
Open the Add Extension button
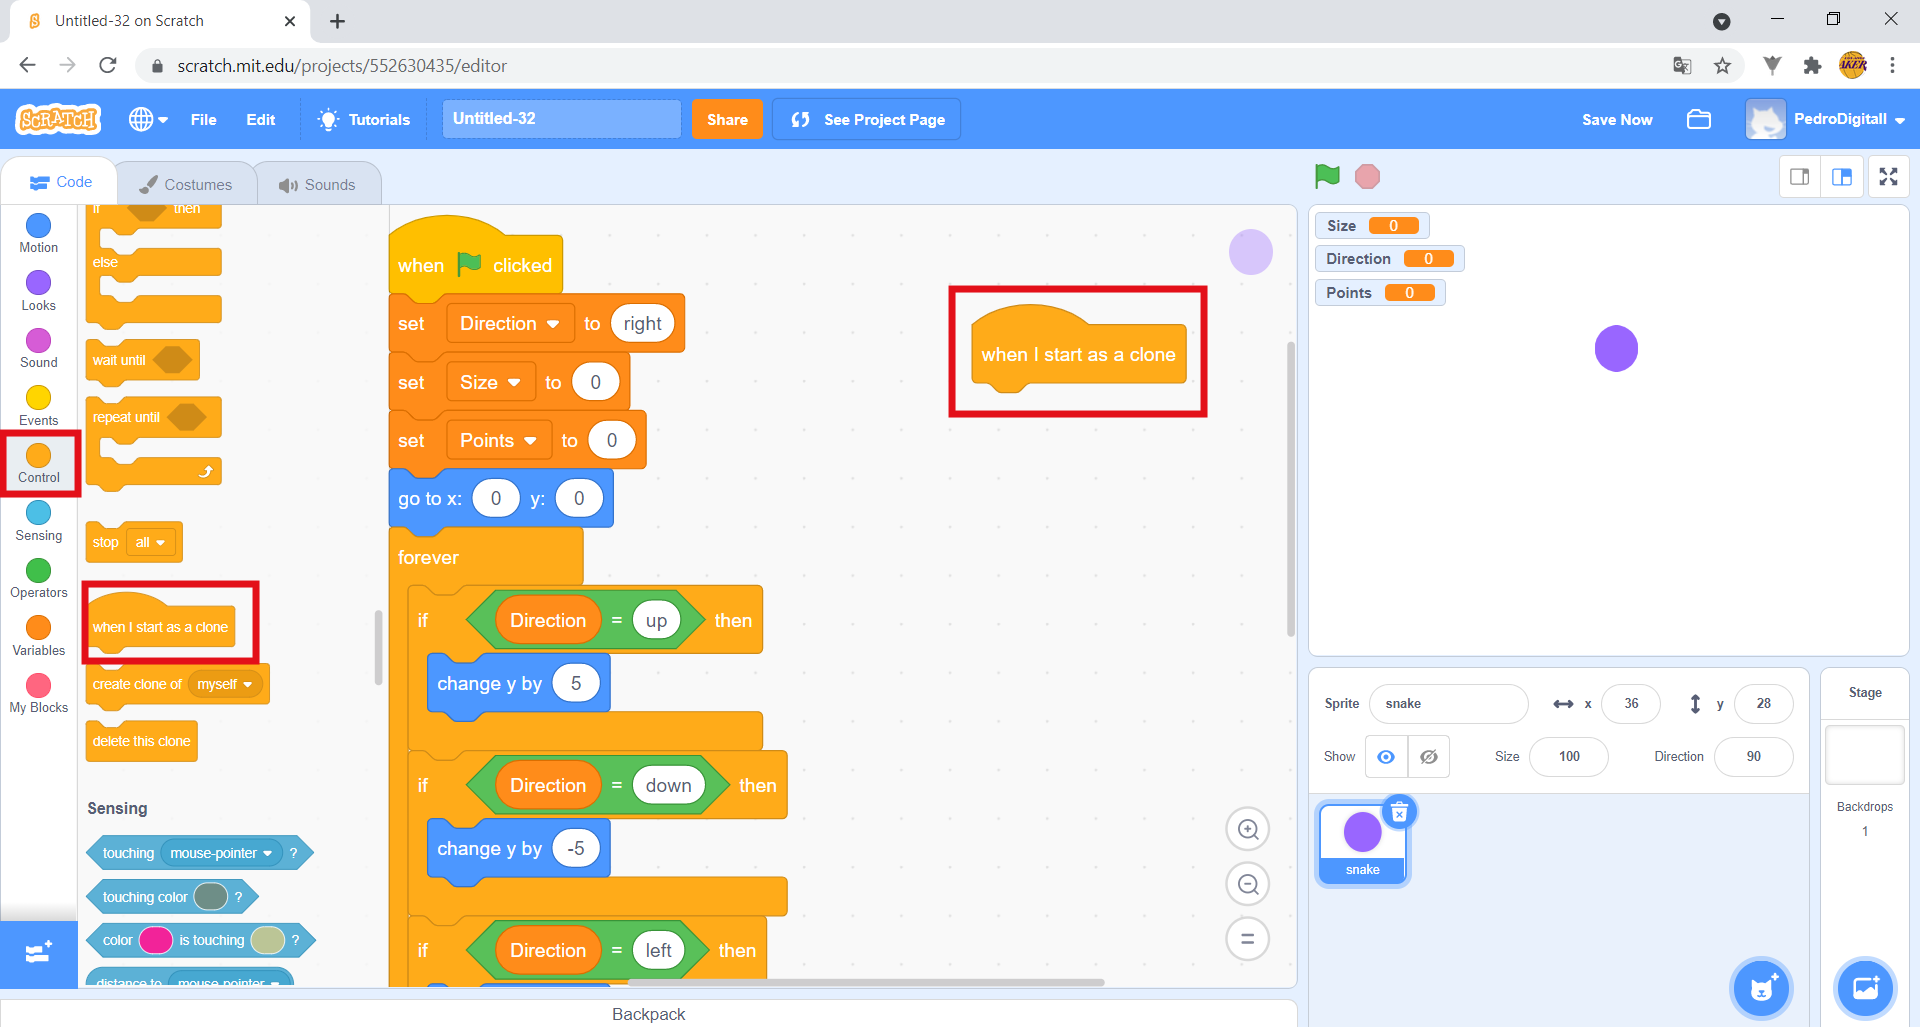[x=38, y=953]
